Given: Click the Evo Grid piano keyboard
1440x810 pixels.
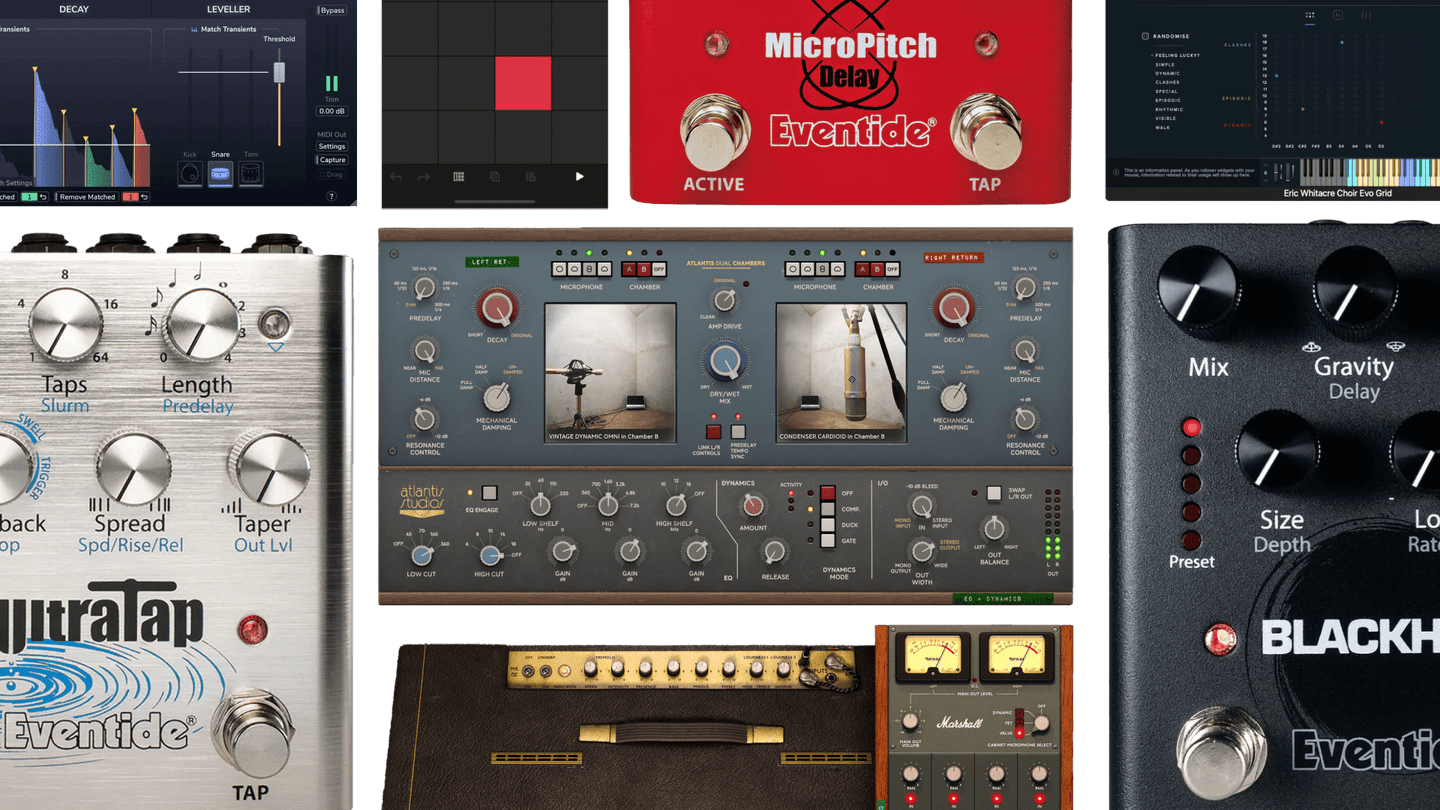Looking at the screenshot, I should pos(1370,172).
